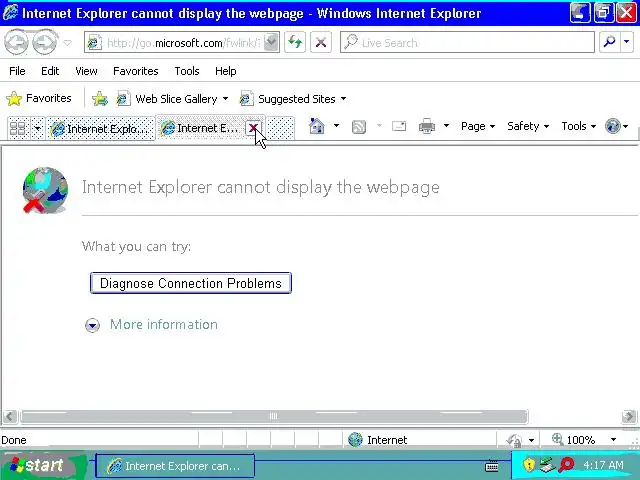Open the Tools menu in menu bar
640x480 pixels.
(x=187, y=71)
